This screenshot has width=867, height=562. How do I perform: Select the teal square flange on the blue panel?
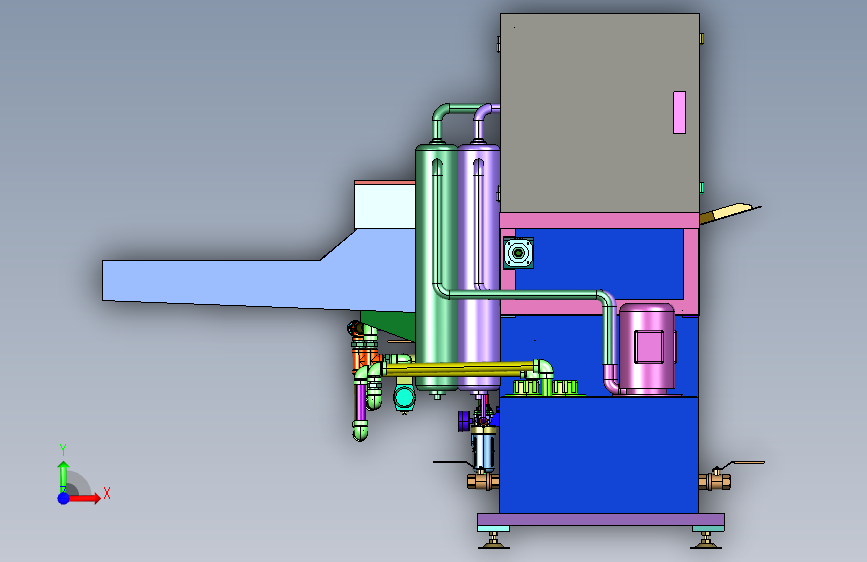[518, 253]
